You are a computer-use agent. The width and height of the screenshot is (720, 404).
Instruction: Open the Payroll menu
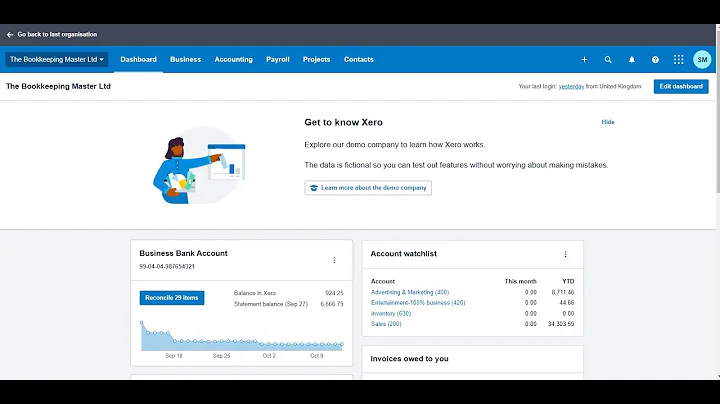(278, 60)
